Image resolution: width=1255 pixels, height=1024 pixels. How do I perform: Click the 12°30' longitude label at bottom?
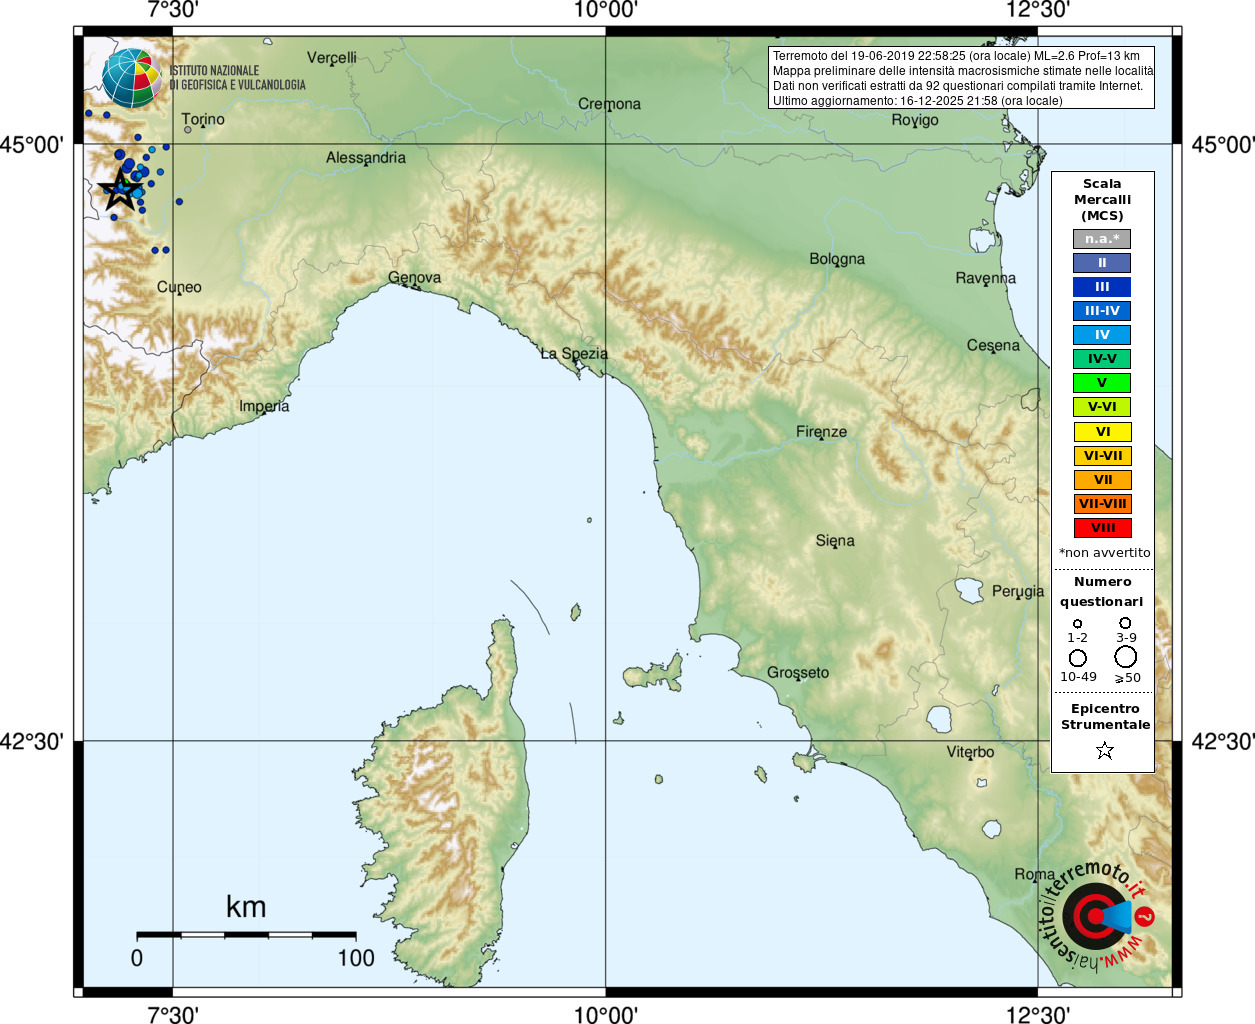(1038, 1014)
